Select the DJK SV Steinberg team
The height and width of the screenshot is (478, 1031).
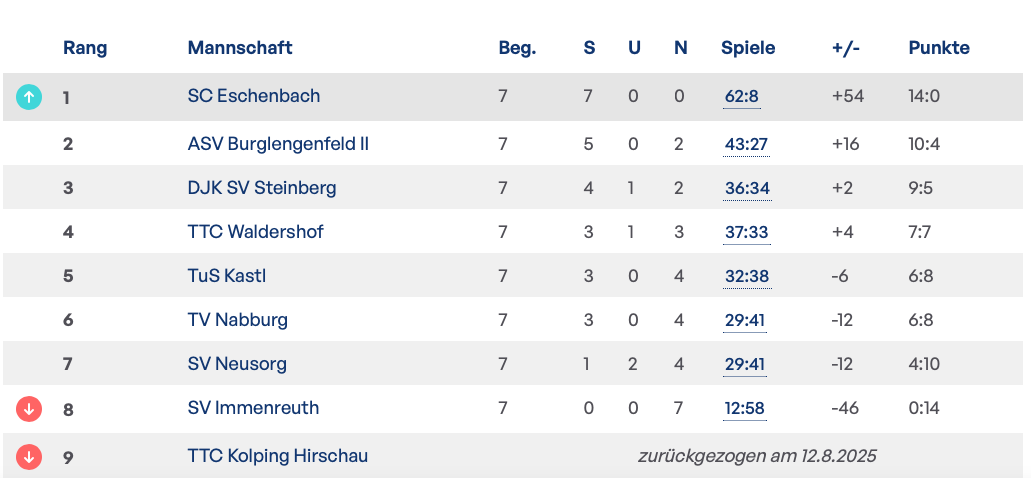point(262,188)
